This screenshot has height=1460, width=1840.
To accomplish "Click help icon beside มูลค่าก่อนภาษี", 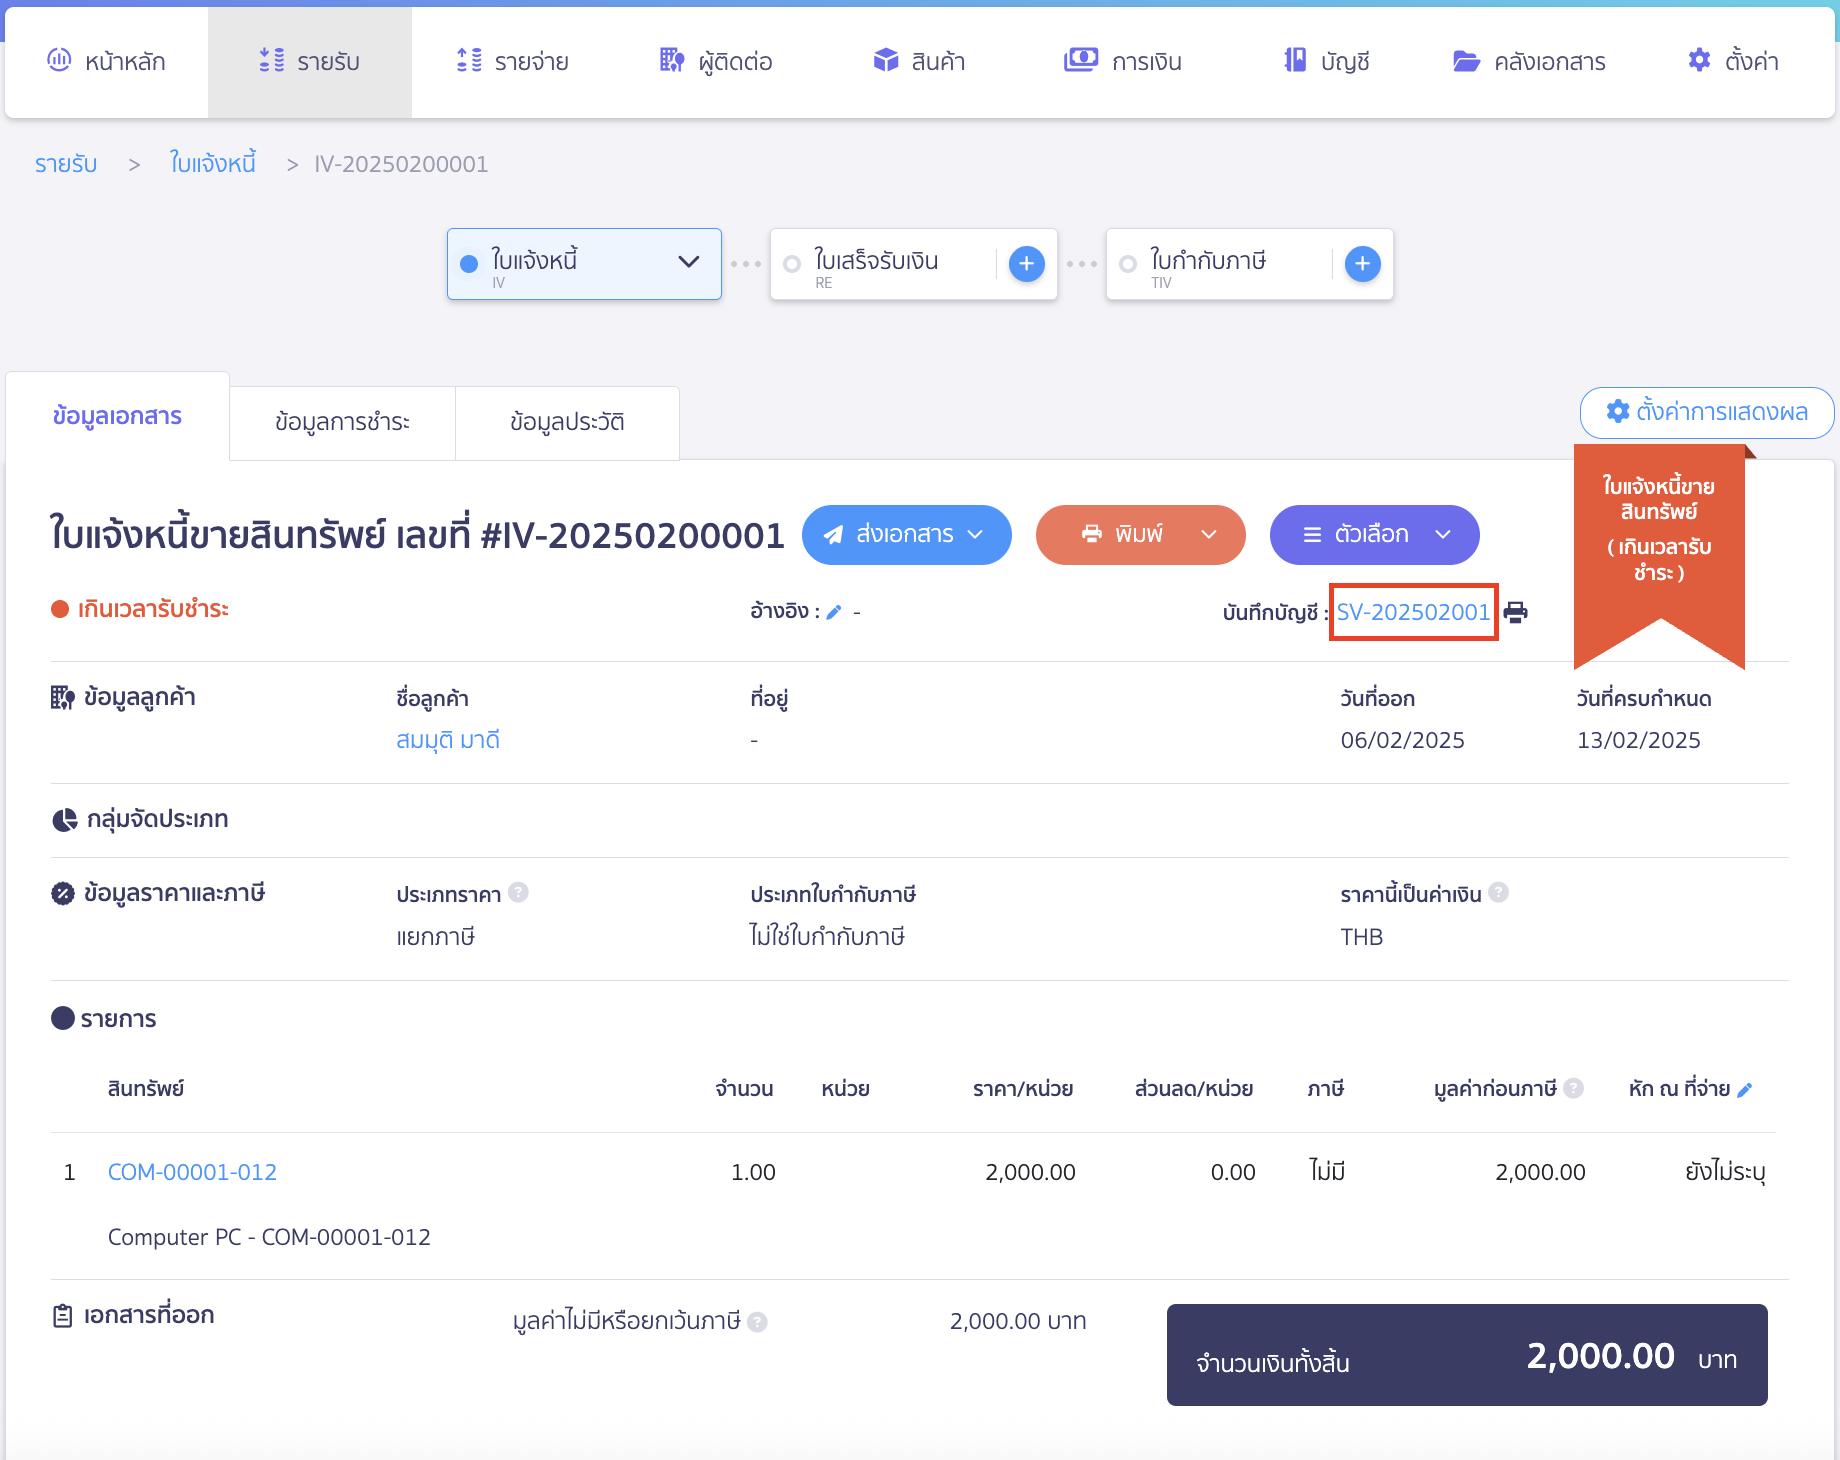I will pyautogui.click(x=1573, y=1088).
